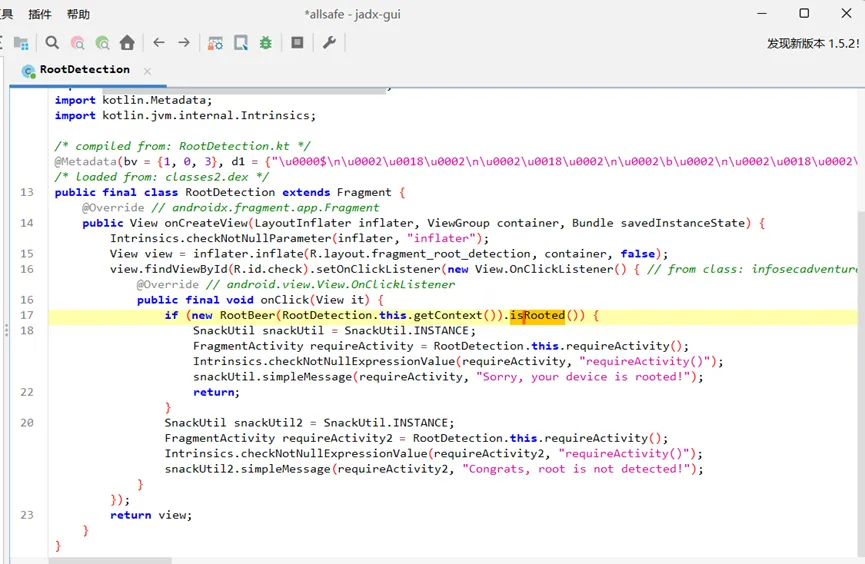Screen dimensions: 865x564
Task: Click left panel splitter handle dots
Action: click(6, 330)
